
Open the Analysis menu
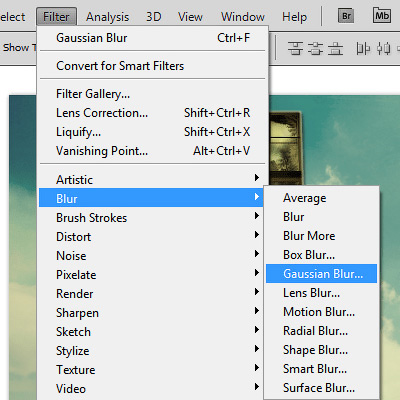point(107,17)
